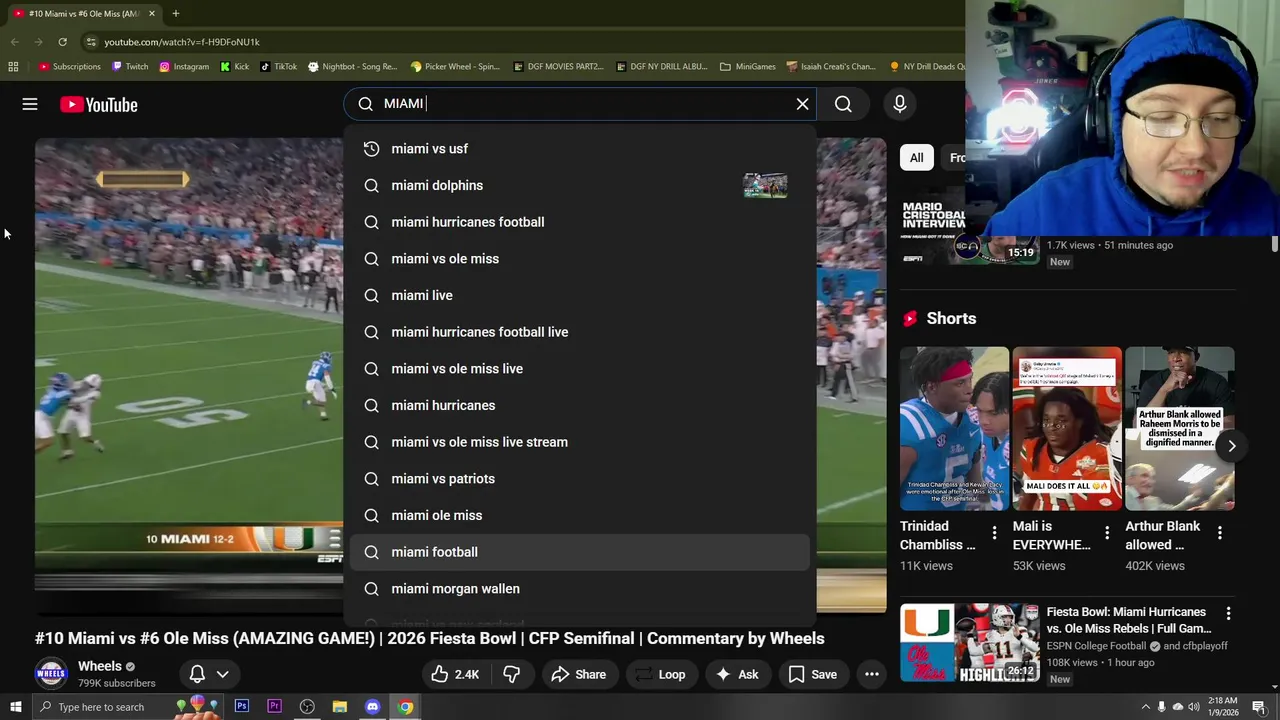Like the video (2.4K)

455,674
